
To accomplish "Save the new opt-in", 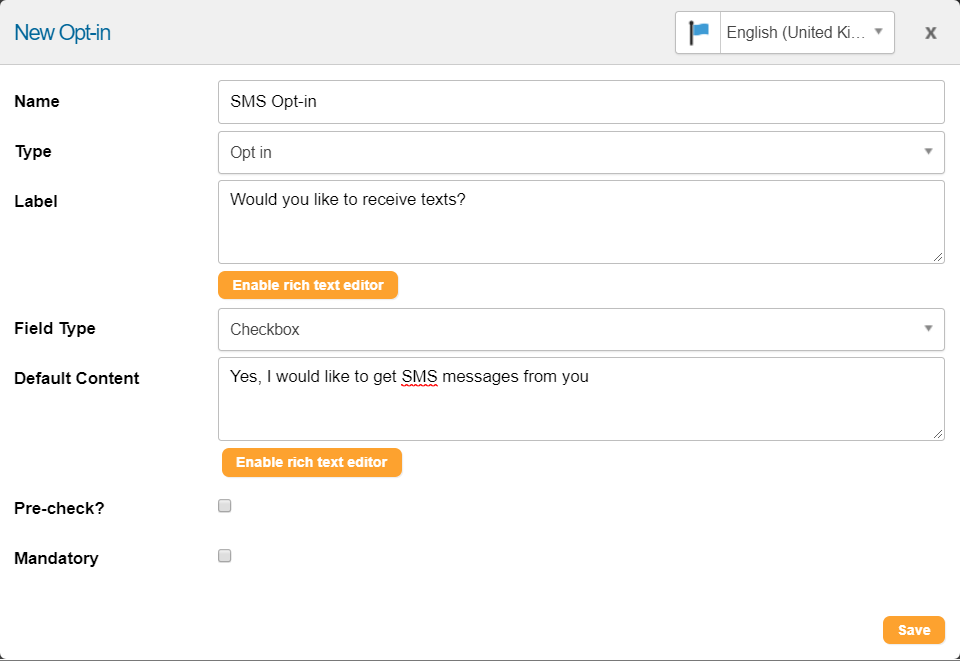I will (913, 630).
